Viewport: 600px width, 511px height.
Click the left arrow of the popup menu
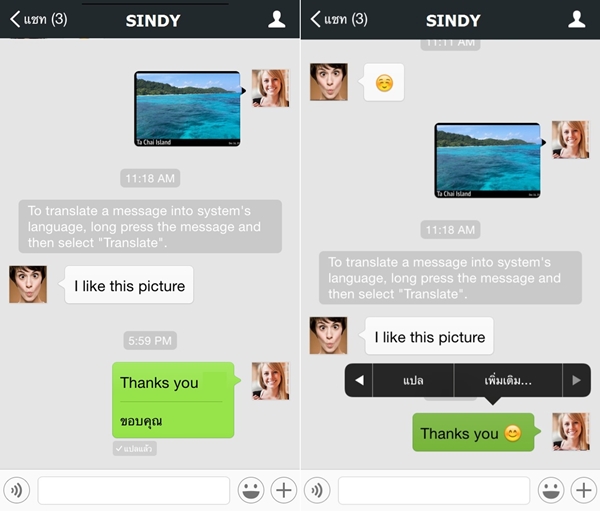[x=359, y=381]
